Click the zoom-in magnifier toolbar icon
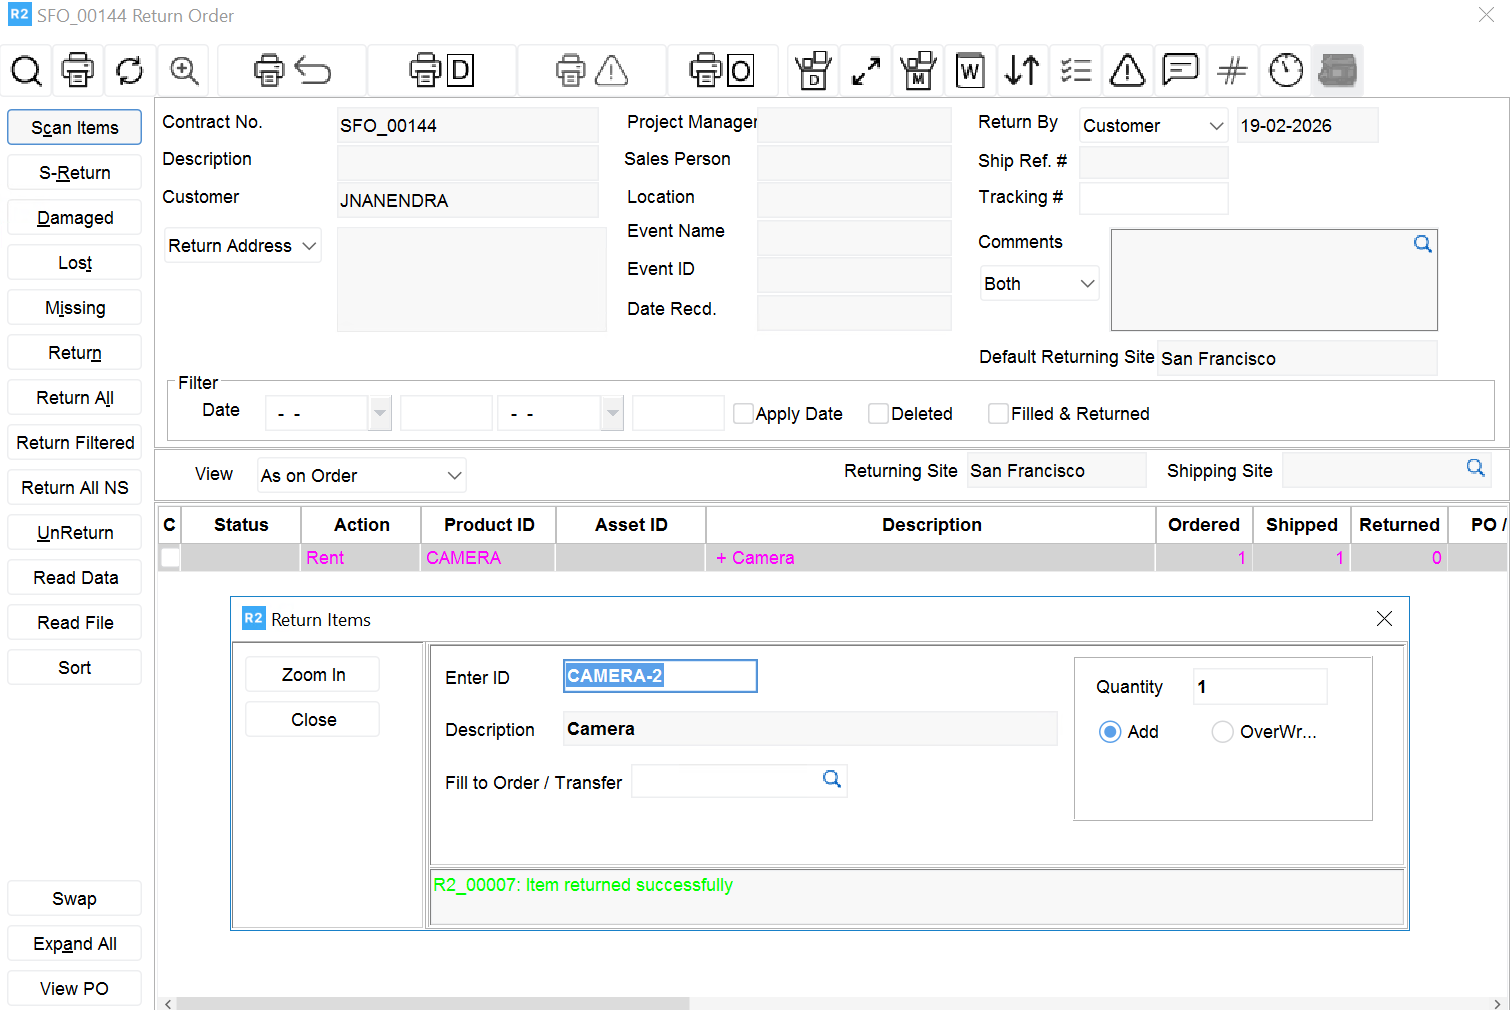 coord(184,71)
